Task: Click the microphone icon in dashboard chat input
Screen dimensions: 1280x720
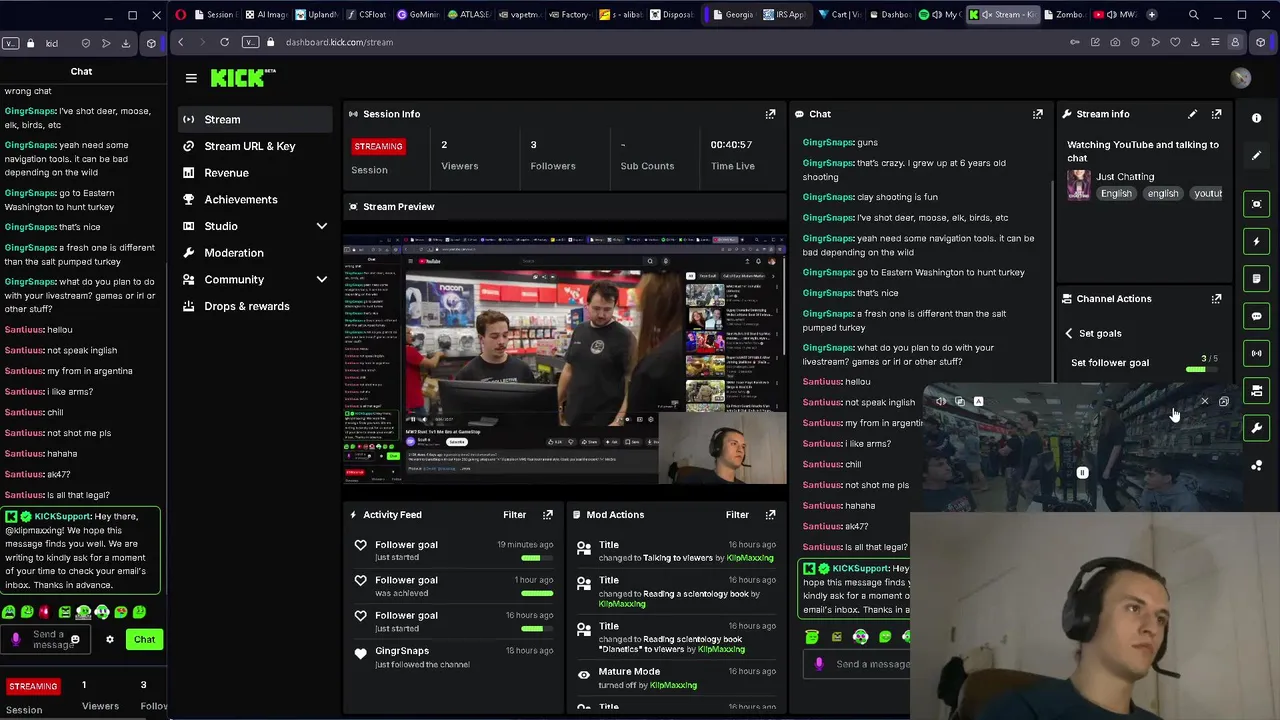Action: pyautogui.click(x=819, y=664)
